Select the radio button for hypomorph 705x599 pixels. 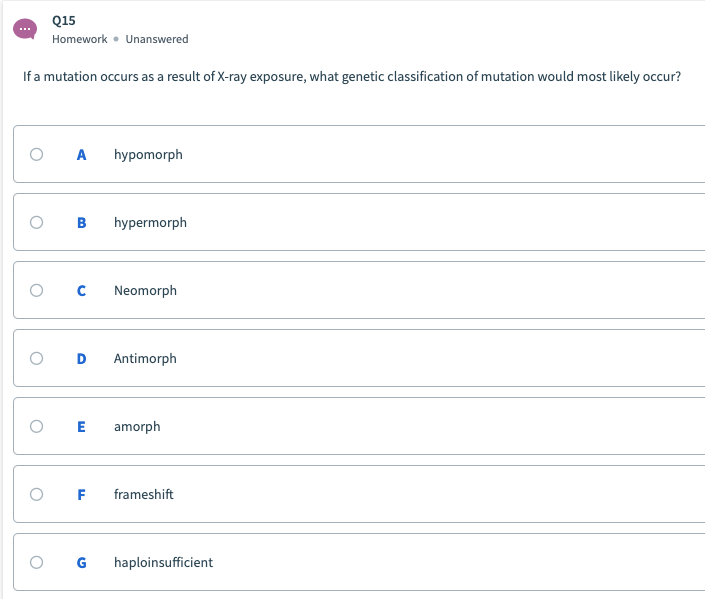pyautogui.click(x=37, y=155)
